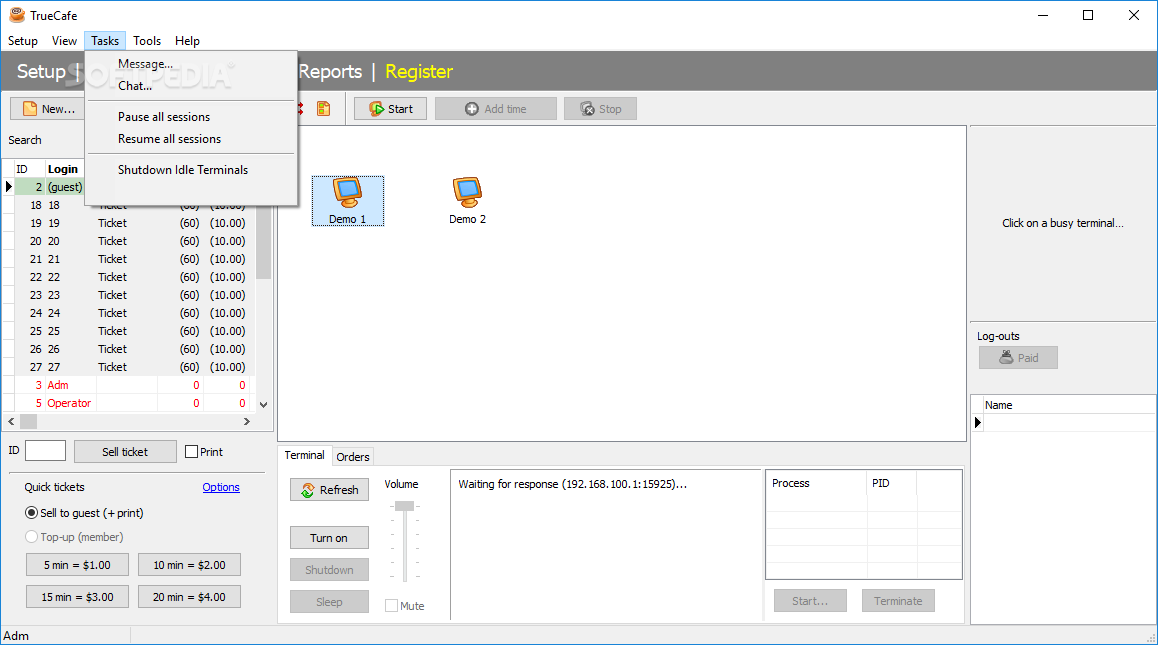Open the Help menu
Image resolution: width=1158 pixels, height=645 pixels.
point(187,41)
